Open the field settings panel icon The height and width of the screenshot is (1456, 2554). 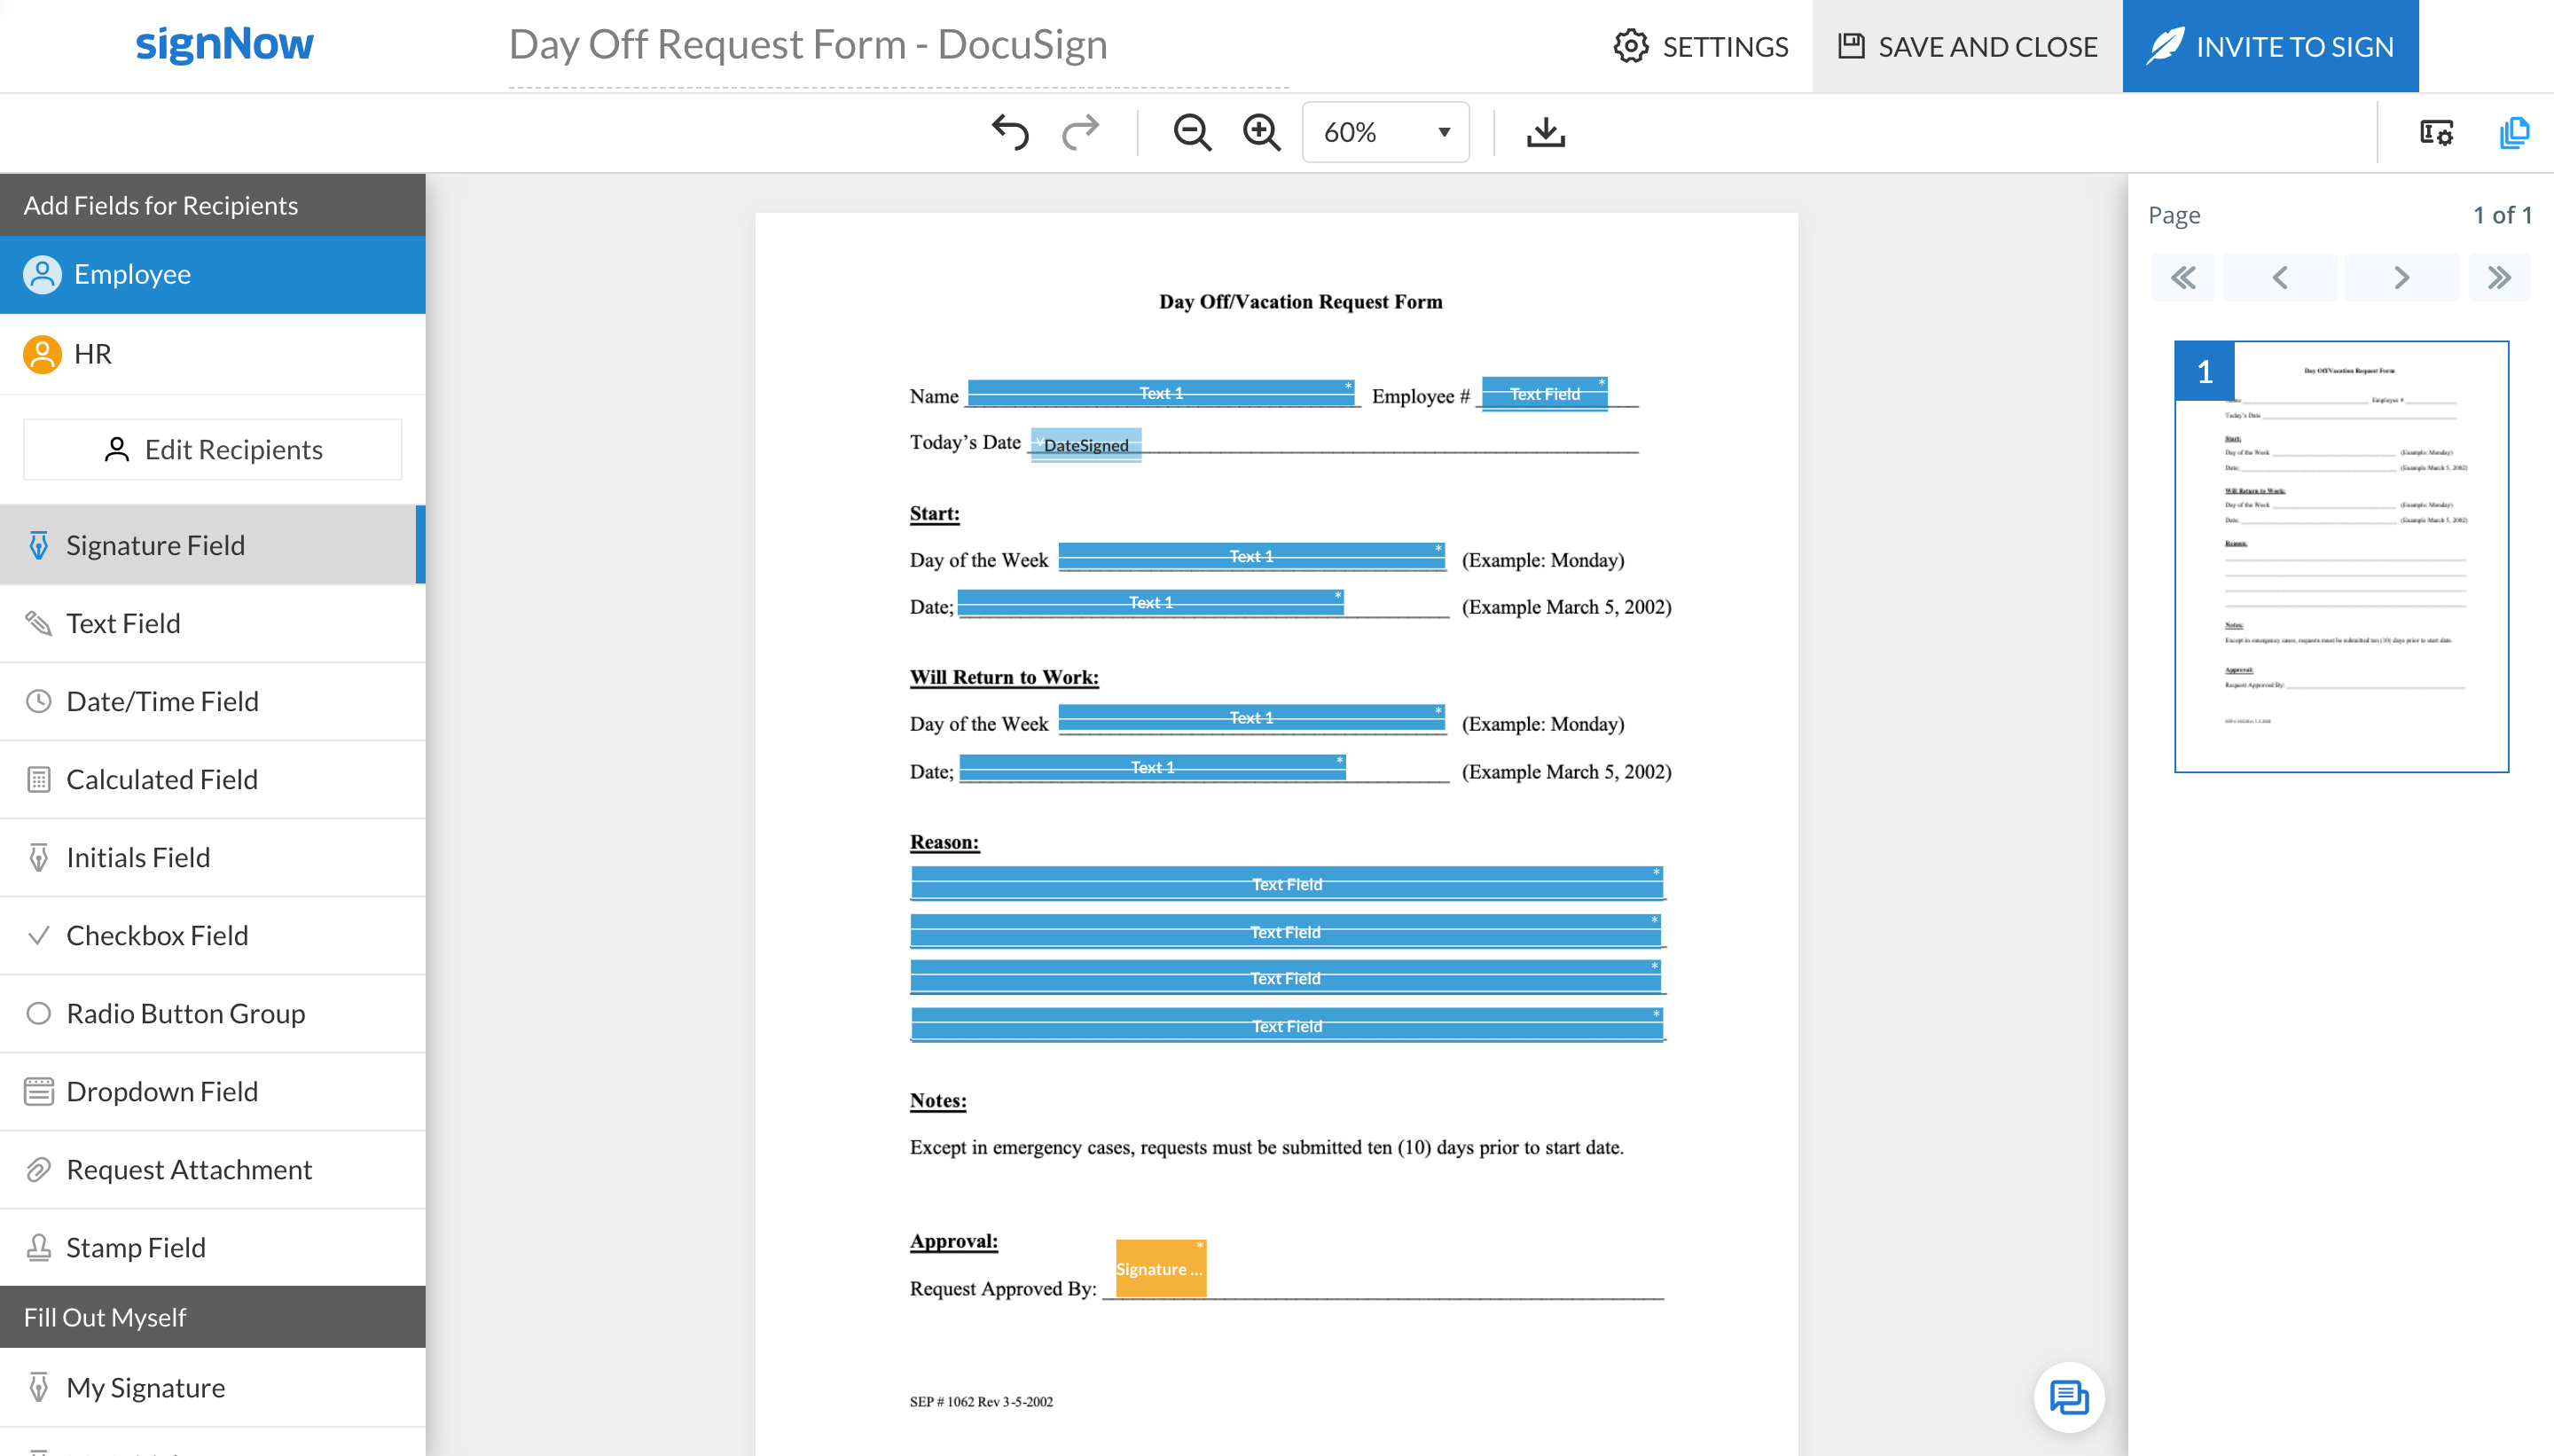coord(2436,132)
